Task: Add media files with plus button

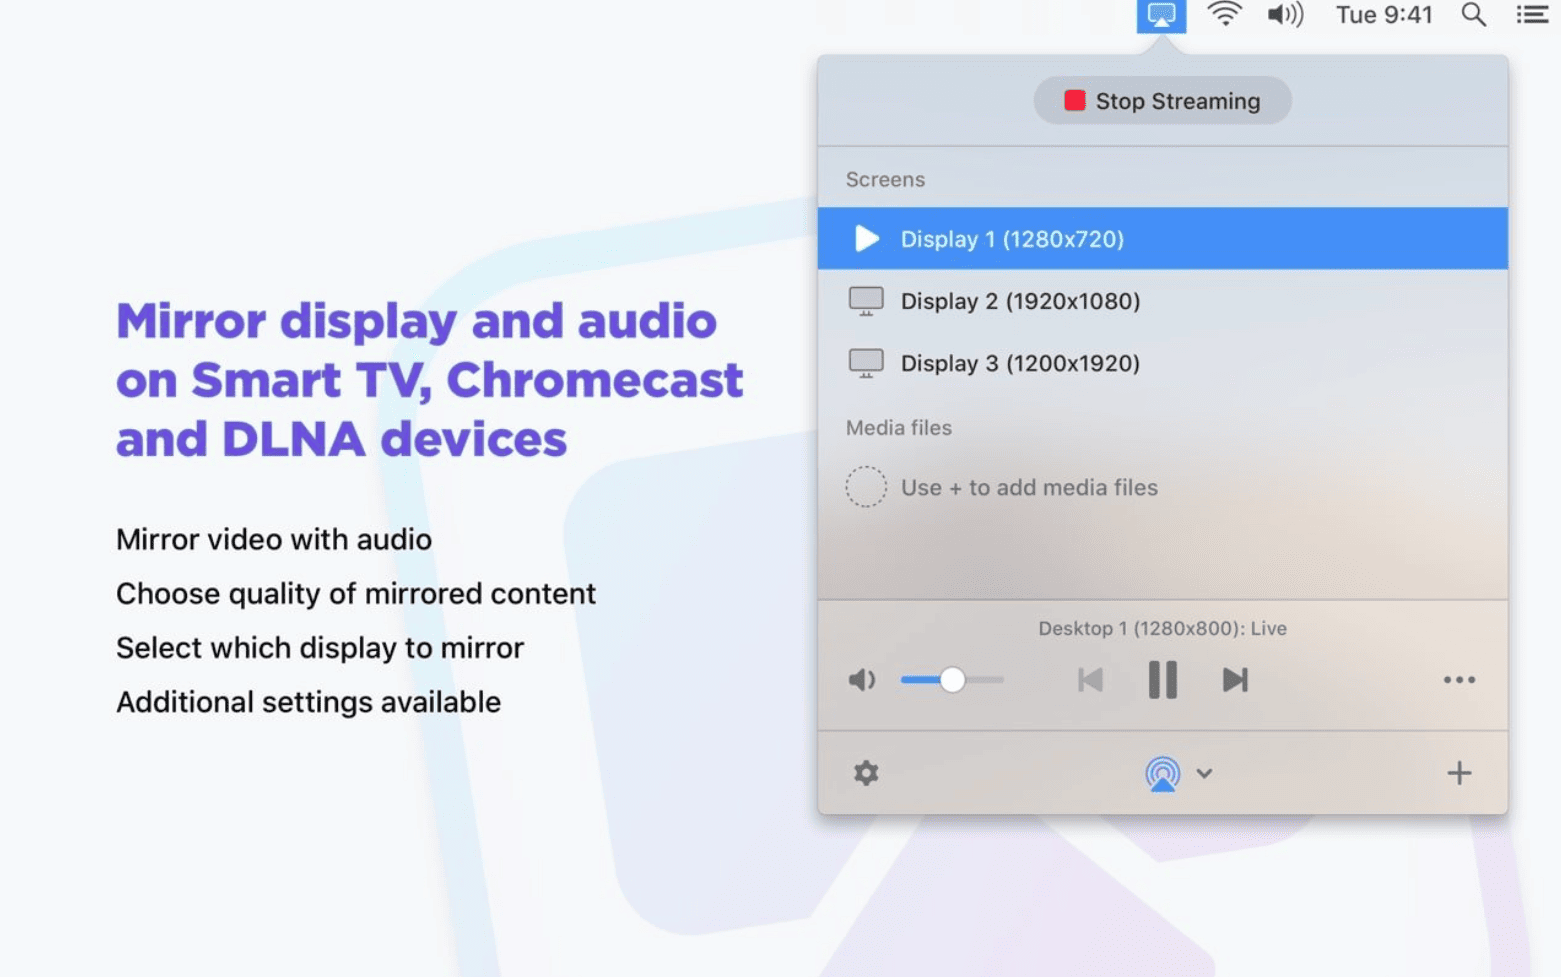Action: (1459, 773)
